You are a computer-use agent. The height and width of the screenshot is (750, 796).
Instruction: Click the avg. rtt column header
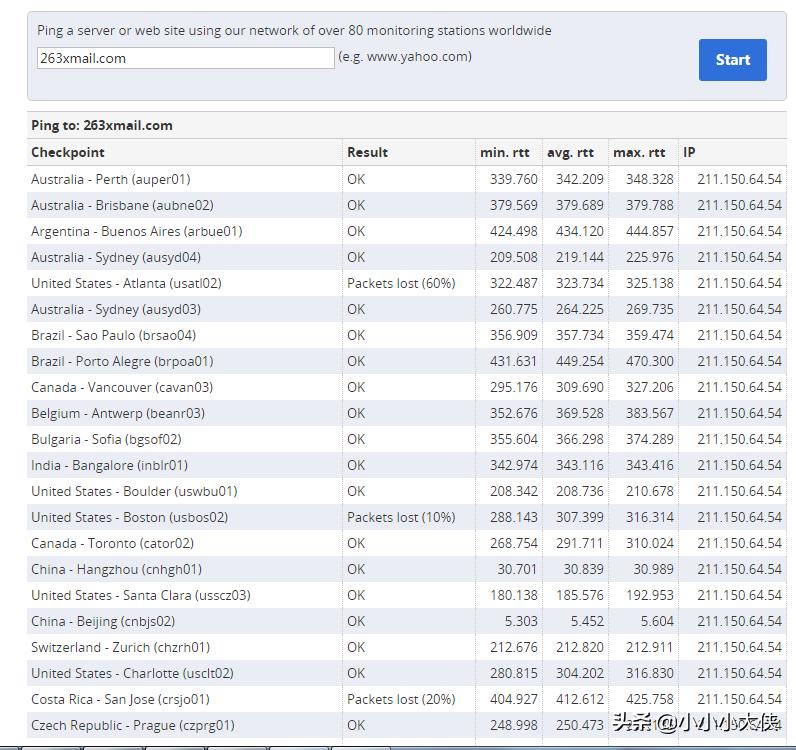570,152
